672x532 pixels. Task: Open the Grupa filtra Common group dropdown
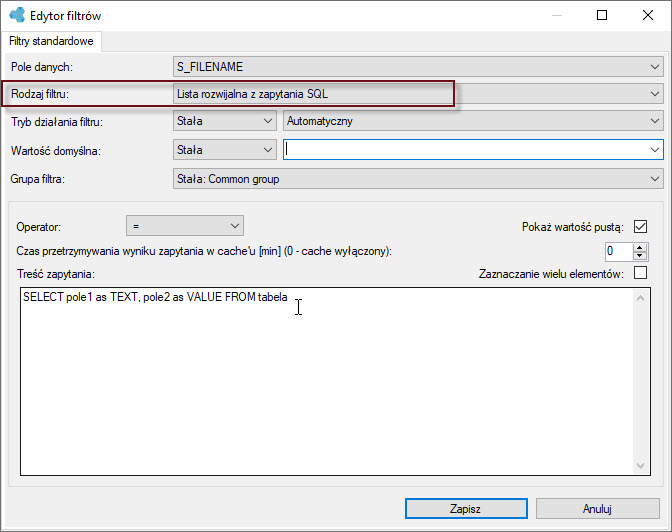click(418, 179)
